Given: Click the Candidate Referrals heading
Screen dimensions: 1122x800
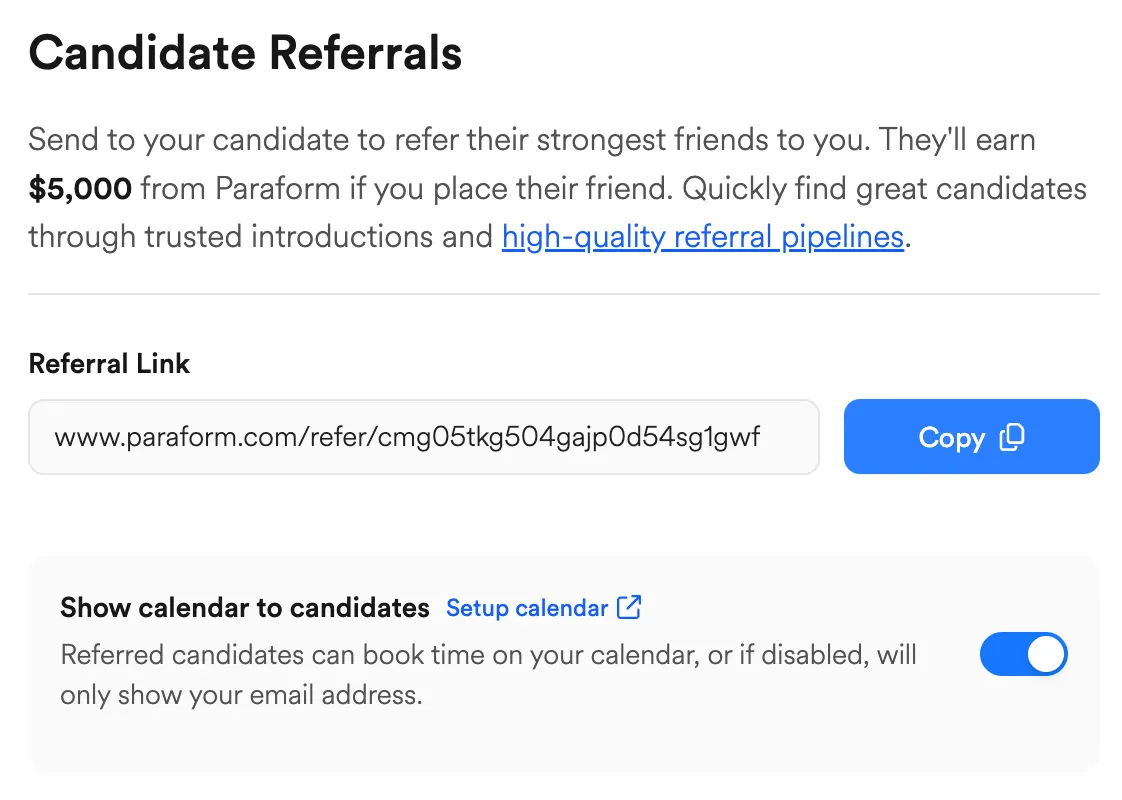Looking at the screenshot, I should pos(245,52).
